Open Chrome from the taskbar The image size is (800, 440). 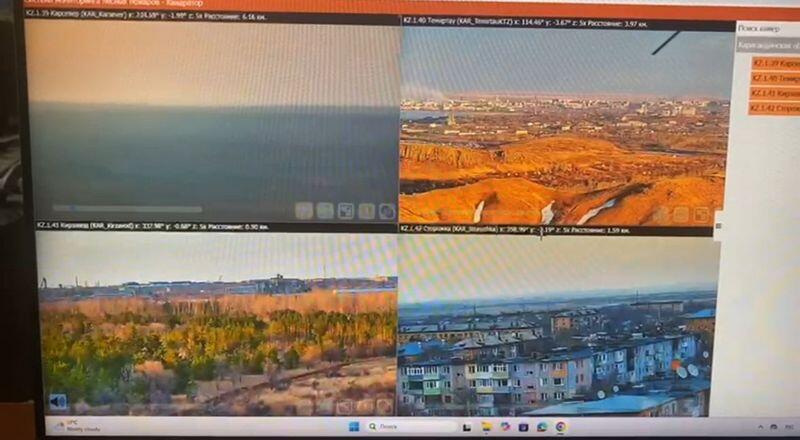tap(561, 427)
